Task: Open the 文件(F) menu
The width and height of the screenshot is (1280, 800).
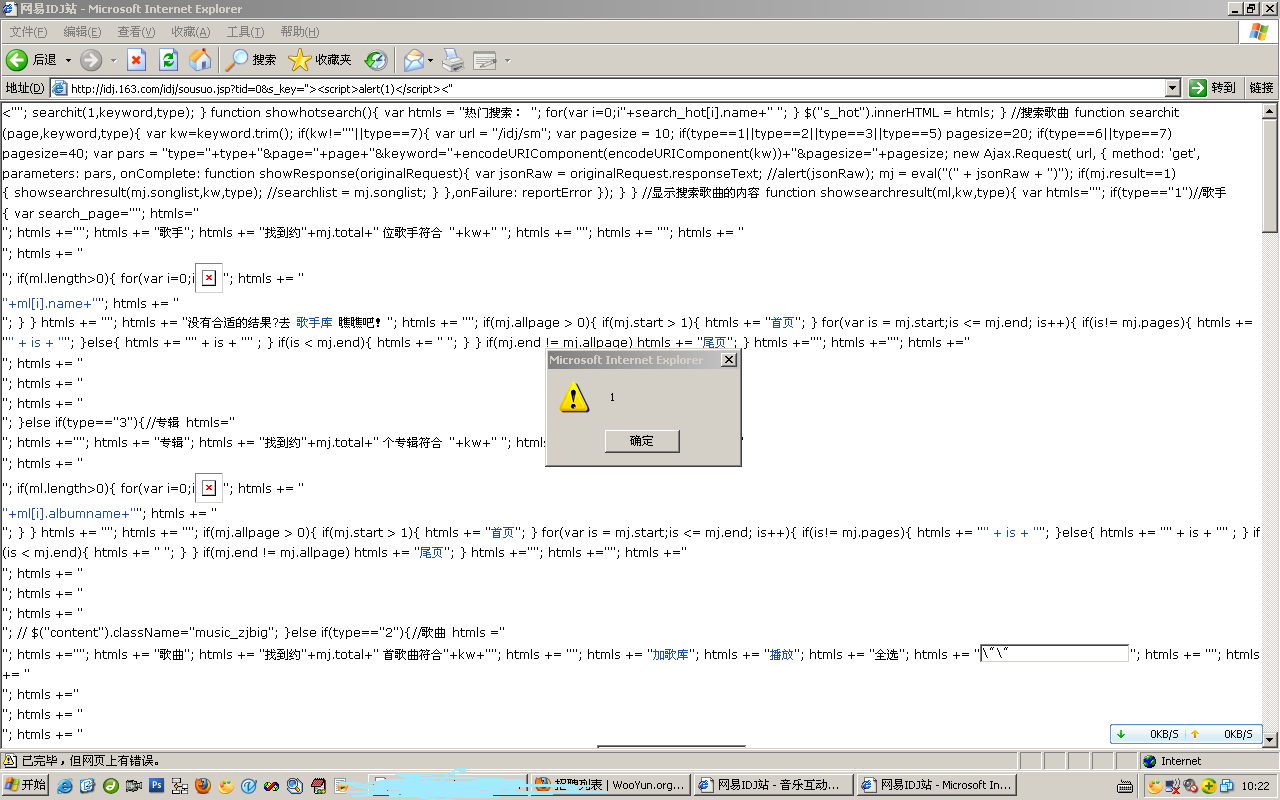Action: (28, 32)
